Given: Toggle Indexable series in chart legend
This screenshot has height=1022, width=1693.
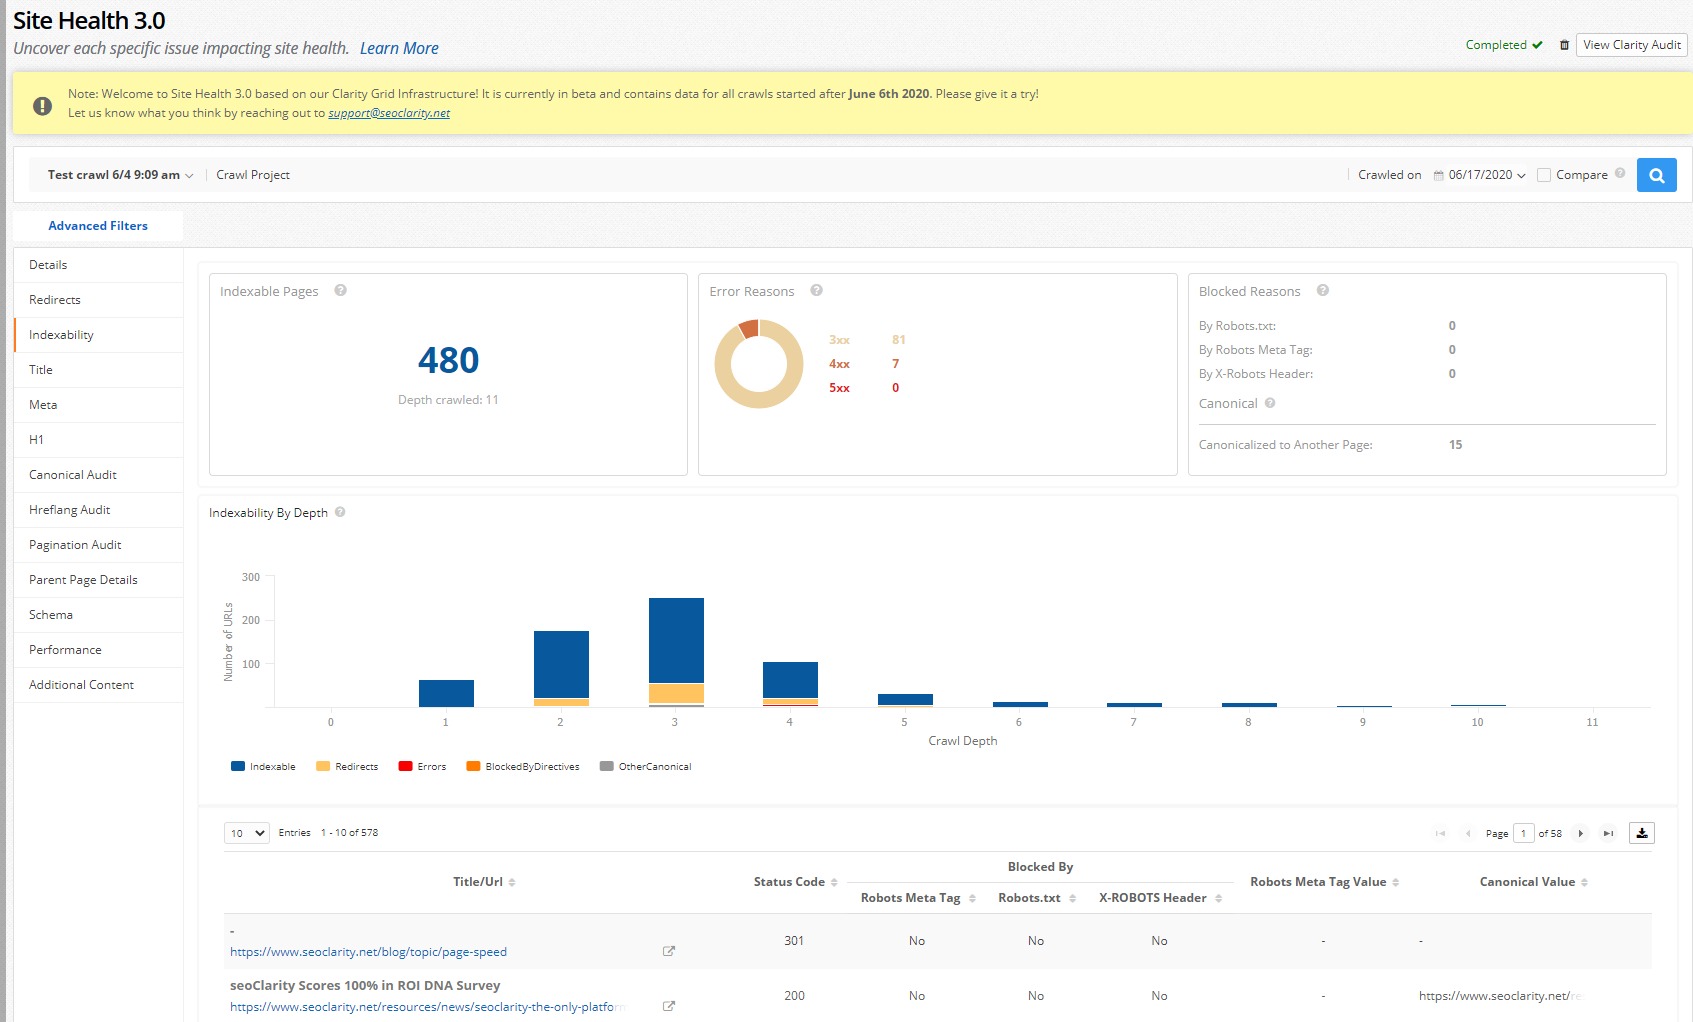Looking at the screenshot, I should pyautogui.click(x=263, y=767).
